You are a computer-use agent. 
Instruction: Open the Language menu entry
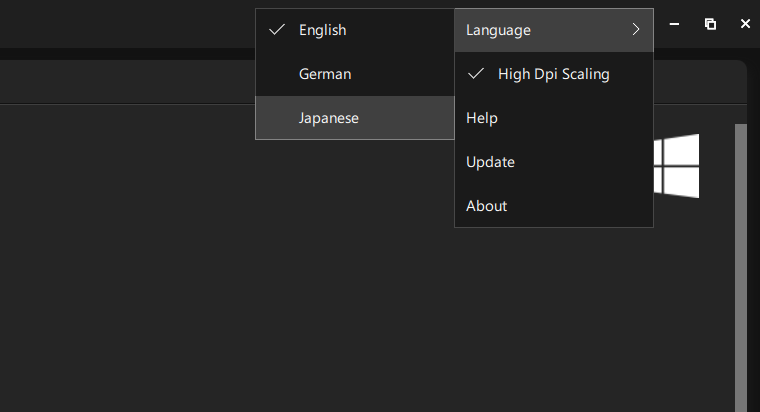coord(554,30)
